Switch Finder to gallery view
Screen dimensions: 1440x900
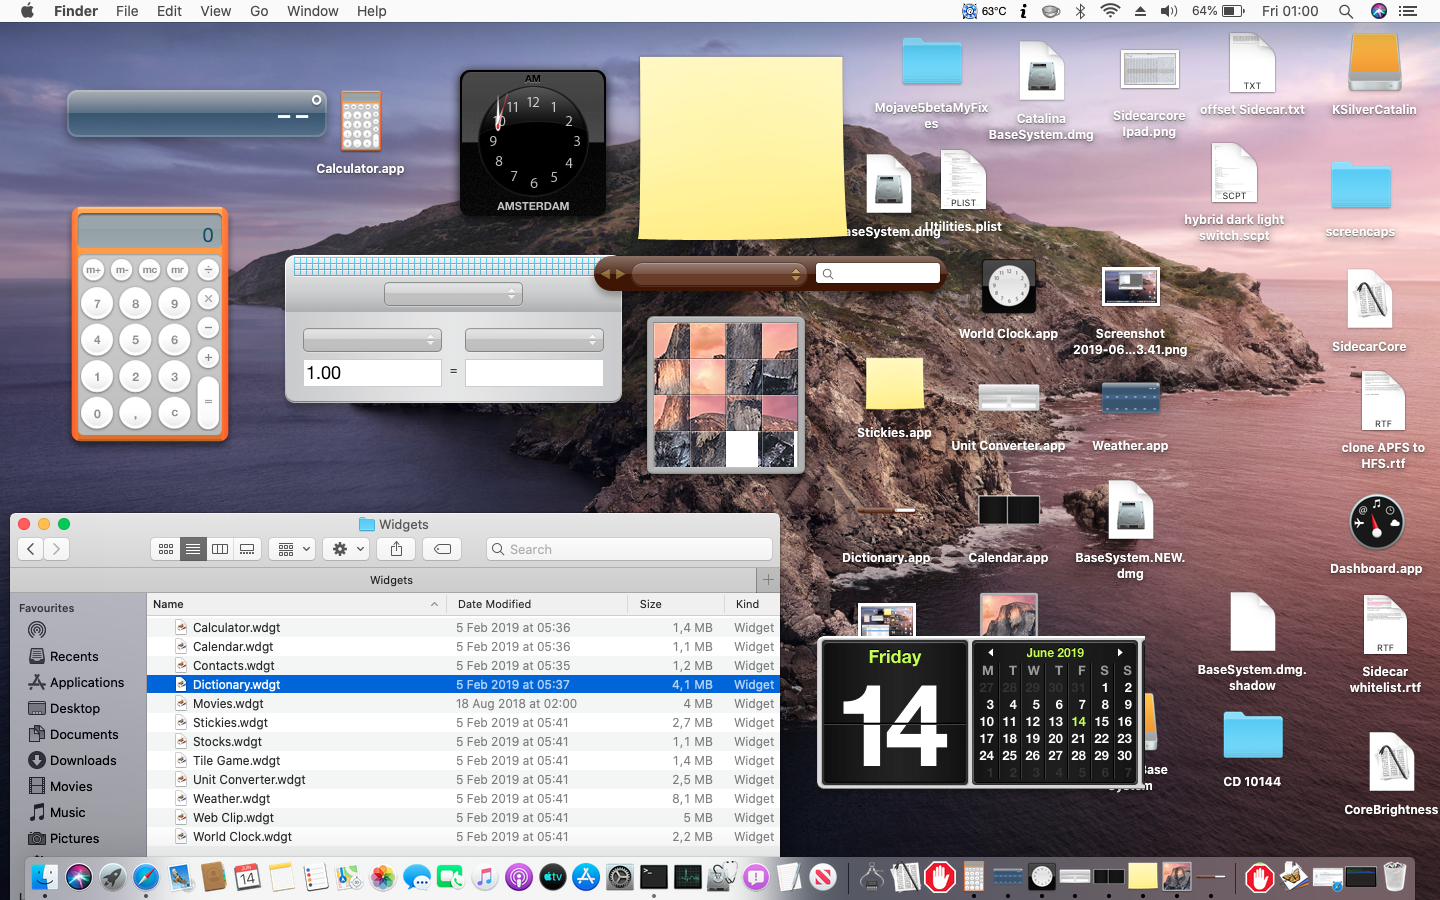(247, 549)
